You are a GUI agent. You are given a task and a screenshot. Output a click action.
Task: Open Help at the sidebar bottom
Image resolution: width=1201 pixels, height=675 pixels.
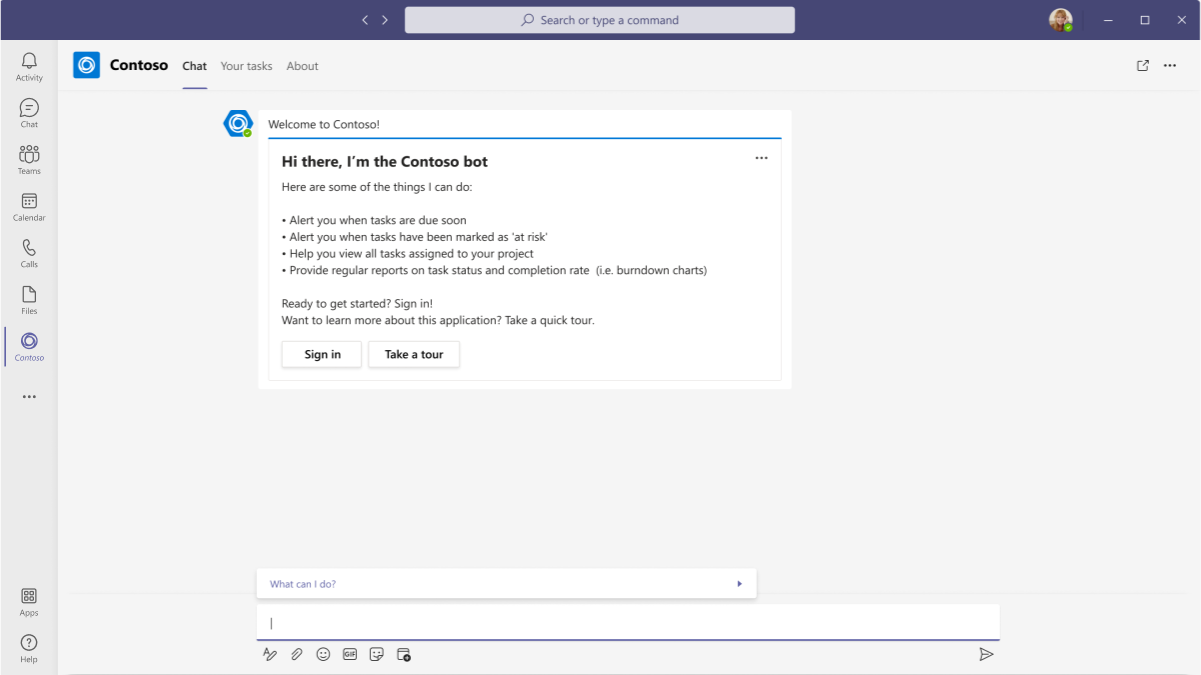coord(29,648)
